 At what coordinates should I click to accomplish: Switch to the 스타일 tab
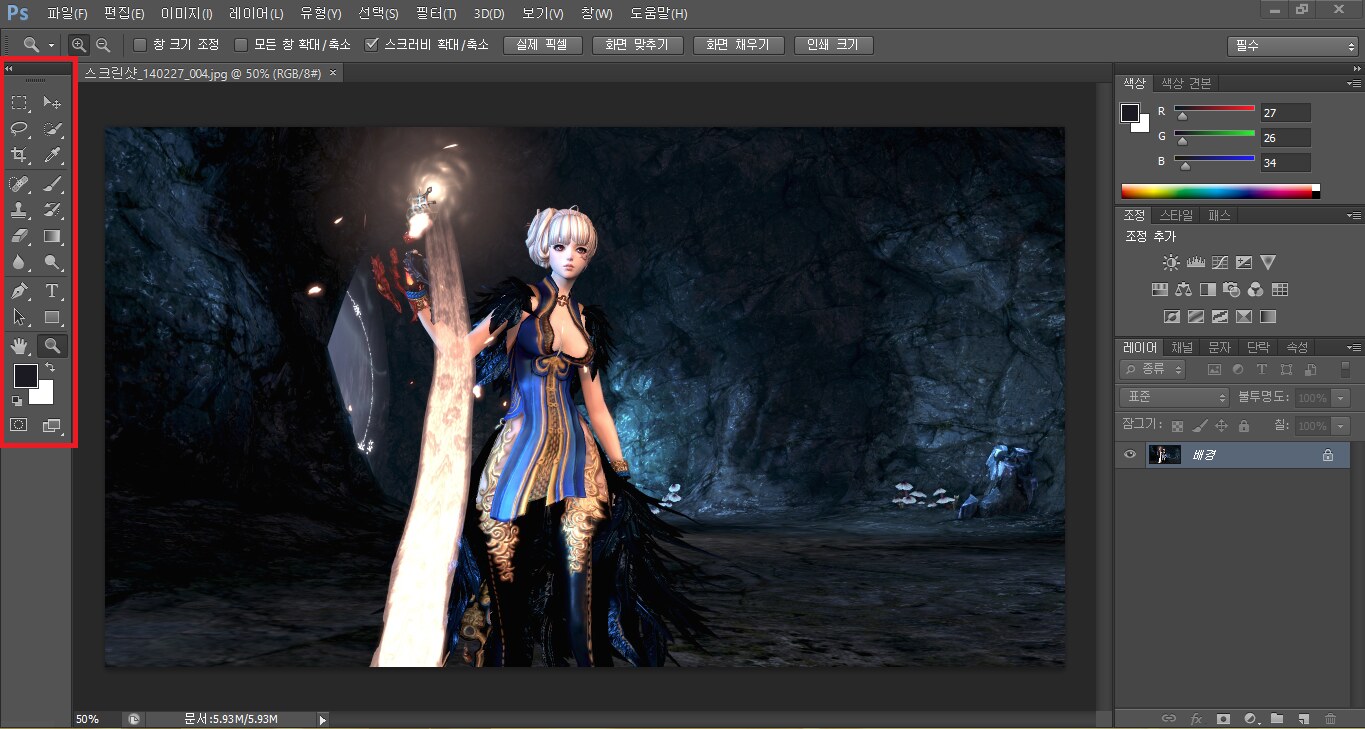click(1176, 216)
